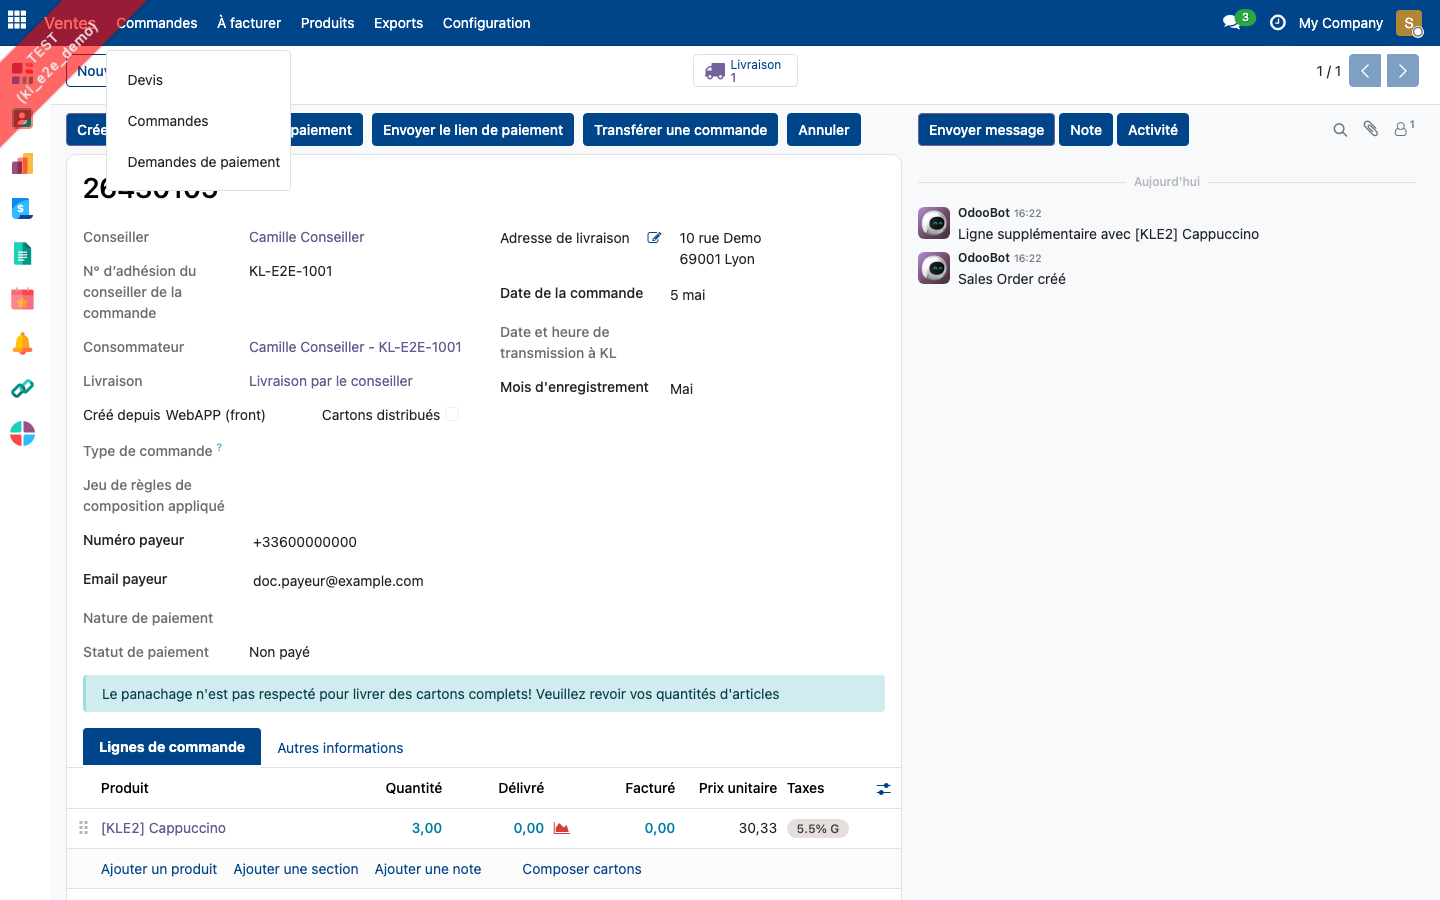Image resolution: width=1440 pixels, height=900 pixels.
Task: Open the attachments paperclip
Action: tap(1371, 129)
